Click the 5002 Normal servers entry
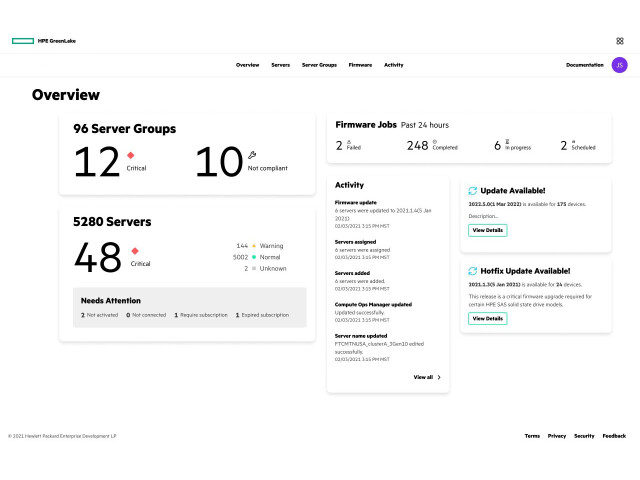The image size is (640, 480). [256, 257]
